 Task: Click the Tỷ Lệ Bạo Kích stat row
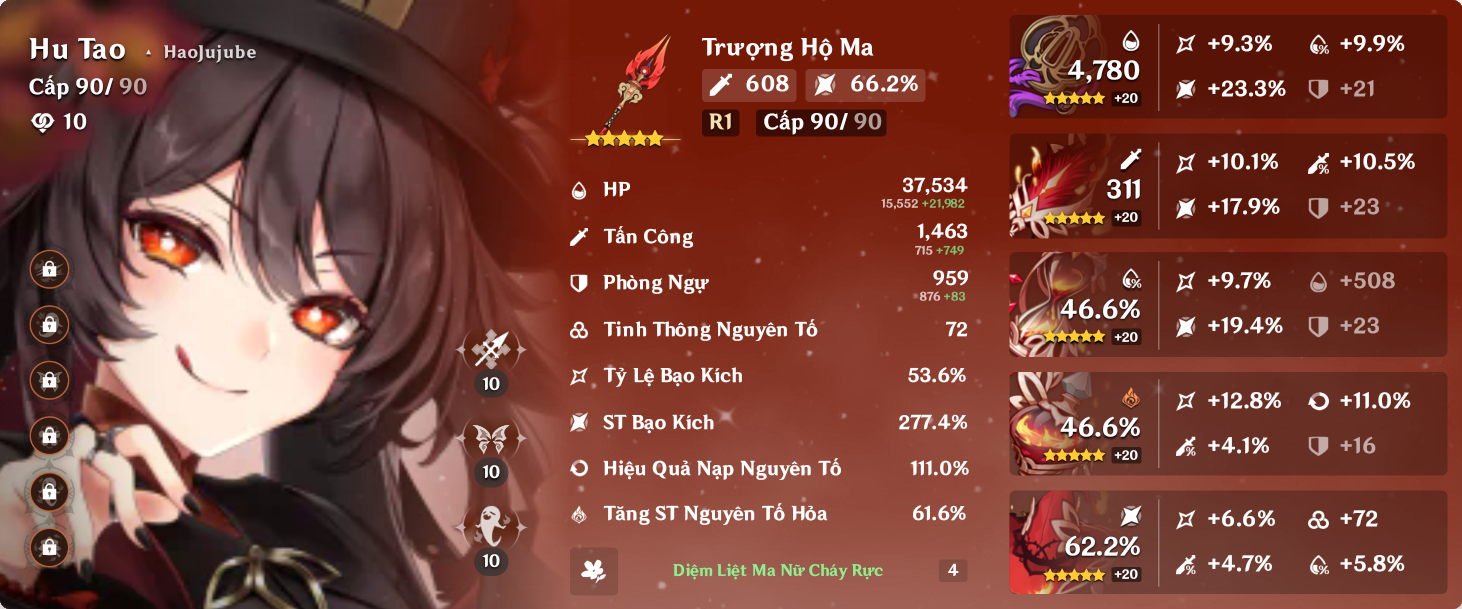pos(769,376)
